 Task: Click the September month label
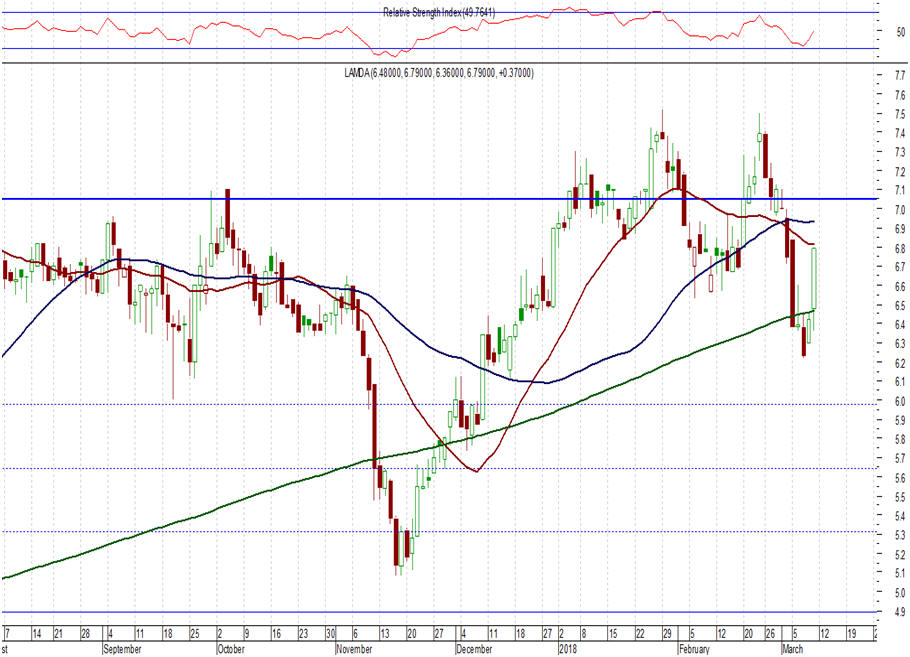click(122, 649)
